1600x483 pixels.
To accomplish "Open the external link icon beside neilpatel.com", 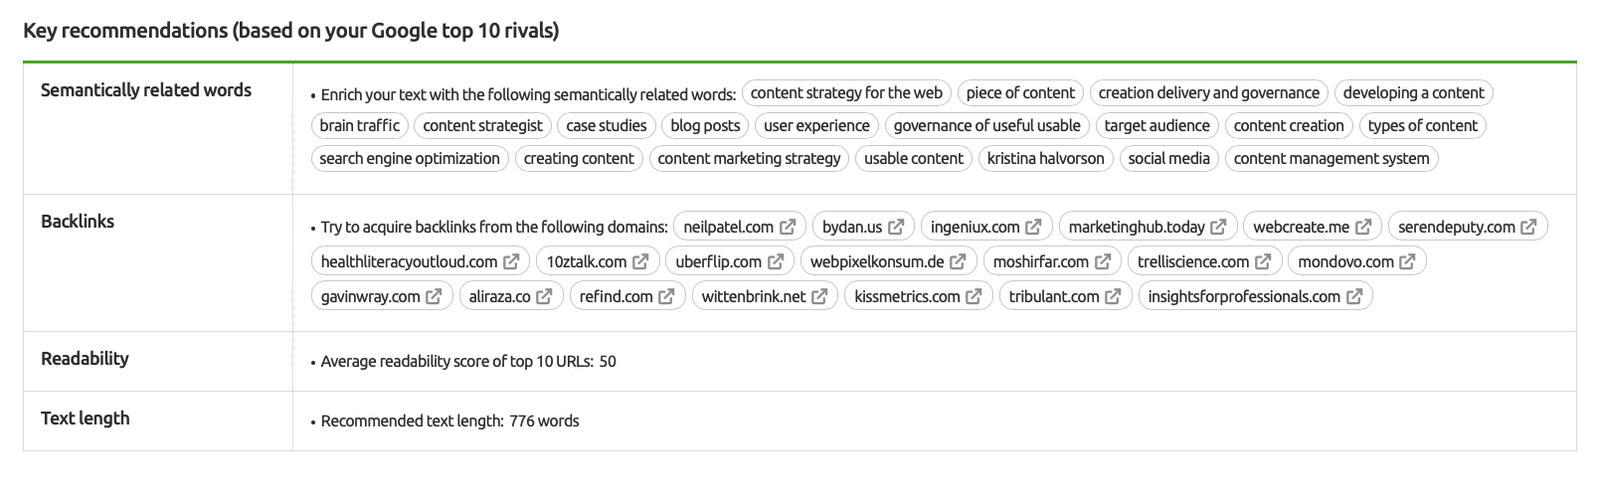I will click(788, 227).
